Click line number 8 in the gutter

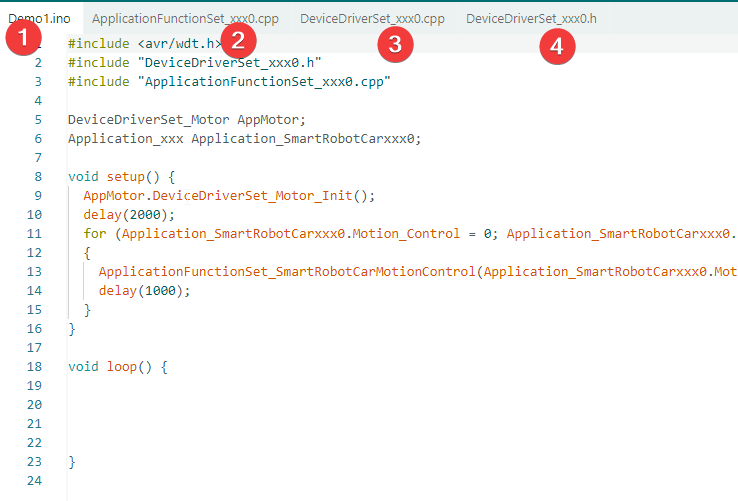pos(38,177)
